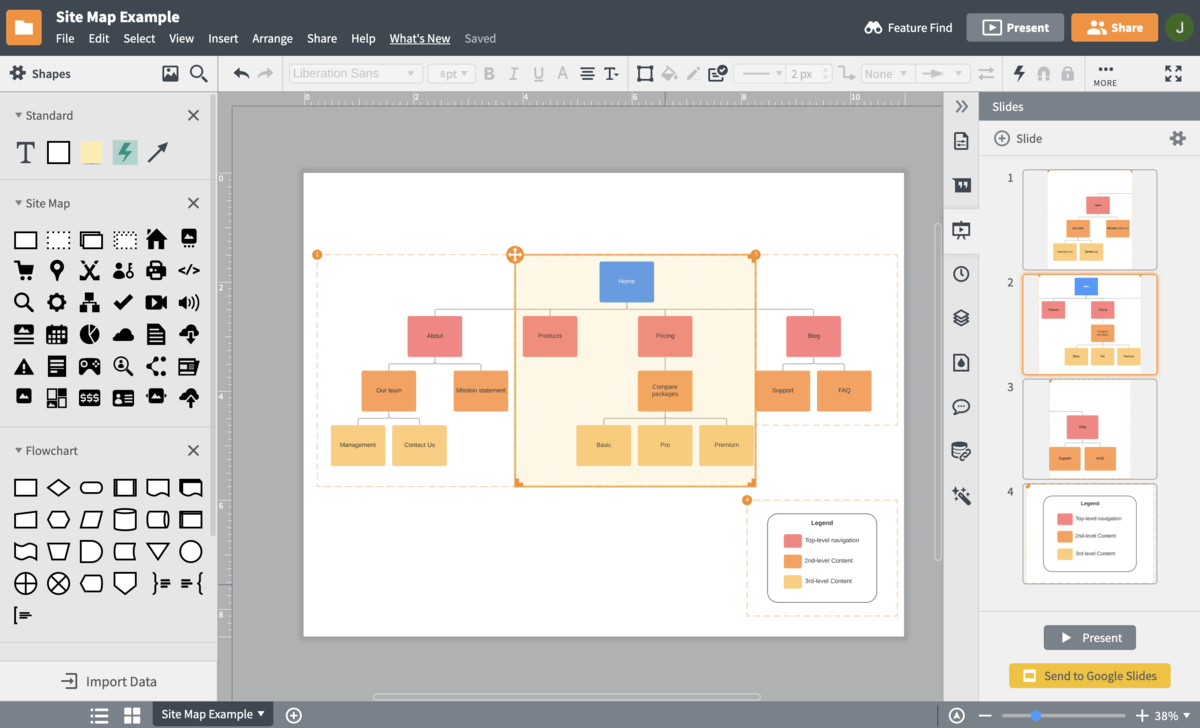Click the orange Share button

pos(1114,28)
